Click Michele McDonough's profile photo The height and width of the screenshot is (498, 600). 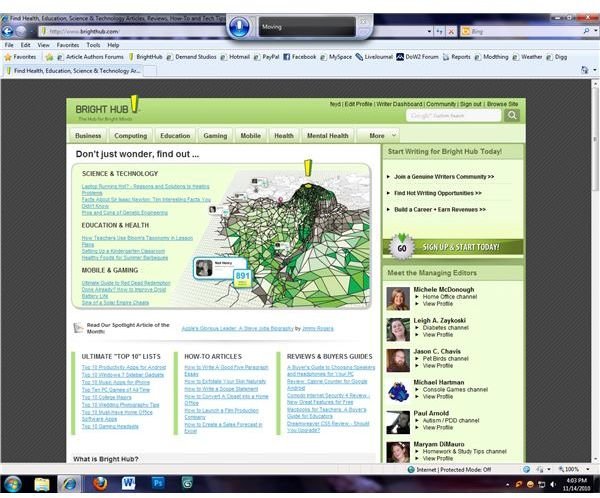(x=398, y=299)
